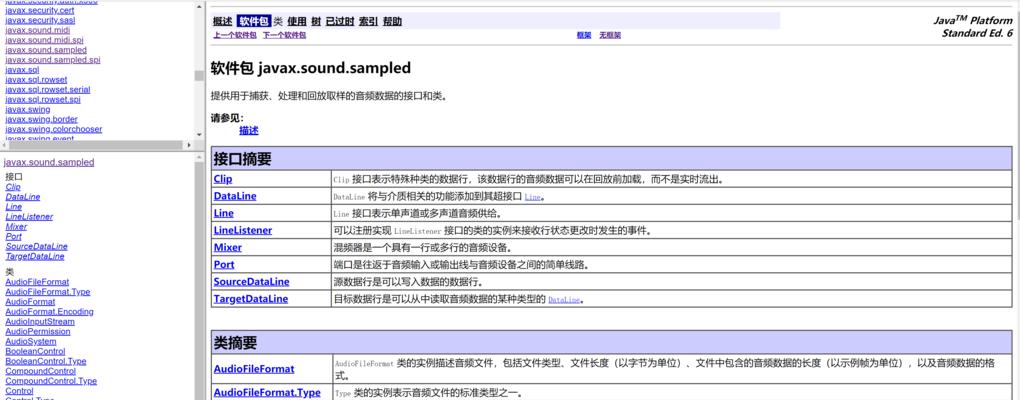1020x400 pixels.
Task: Select javax.sql.rowset.serial in the package list
Action: (x=47, y=89)
